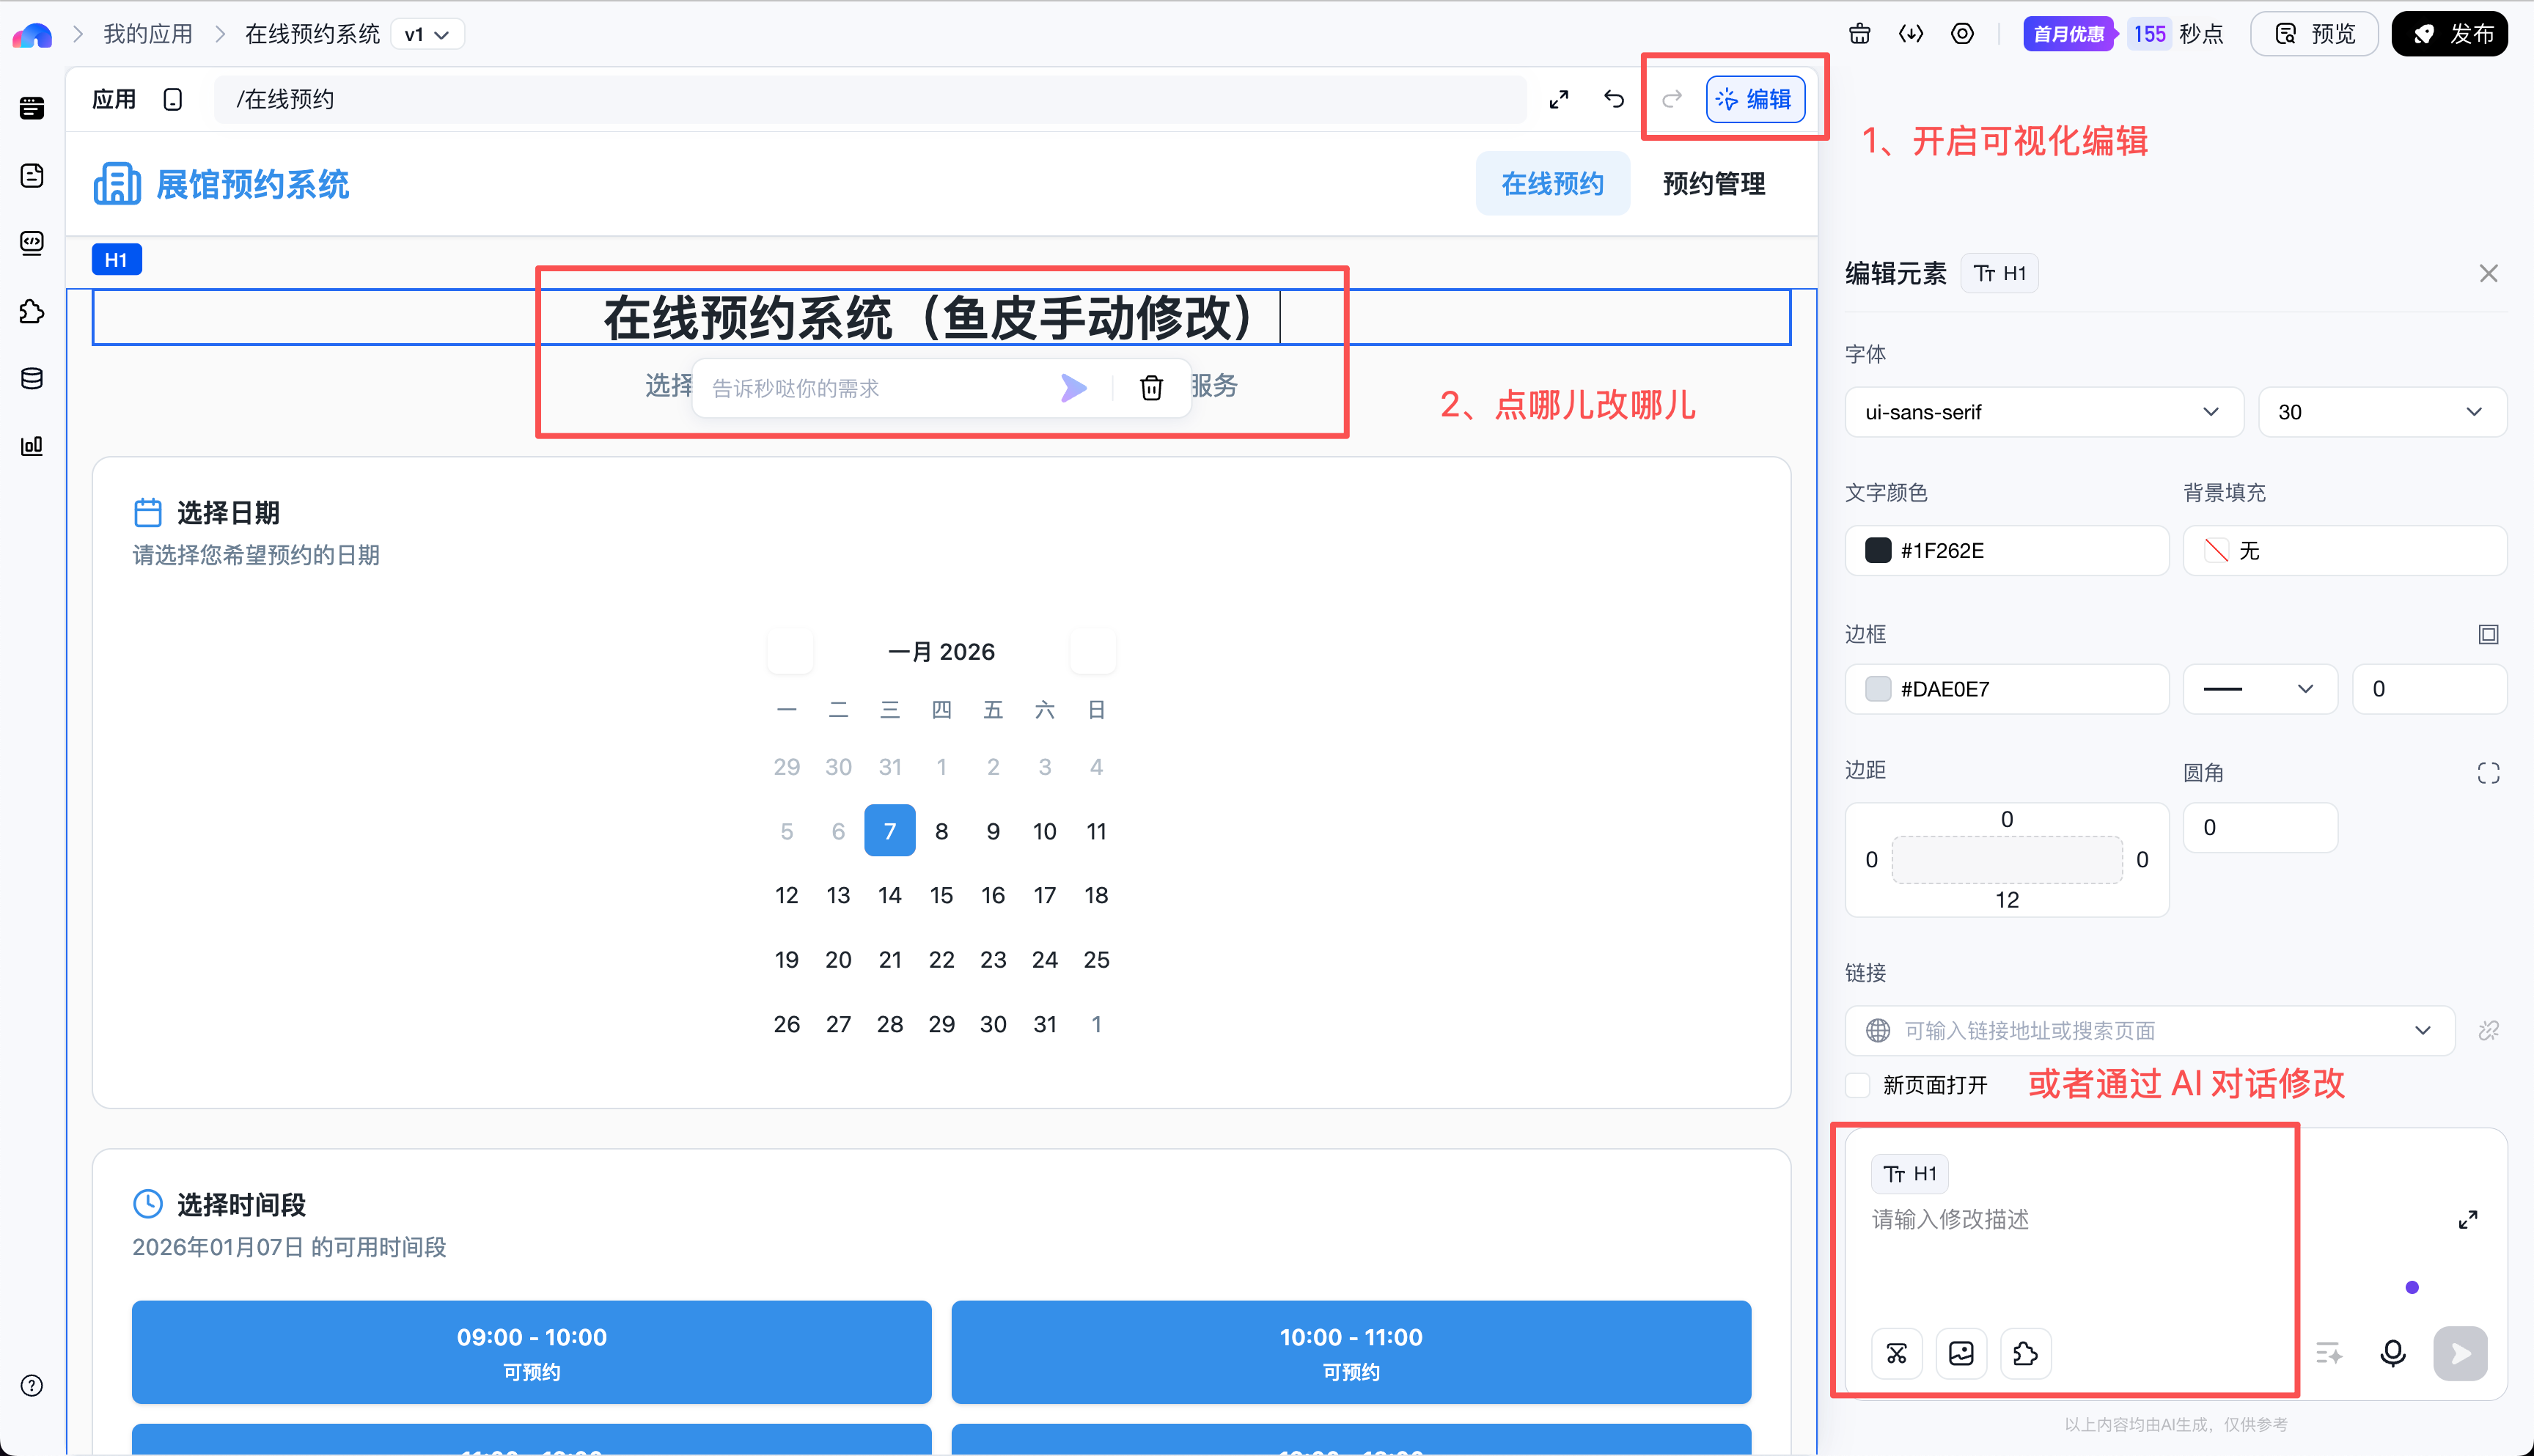
Task: Open the database icon in left sidebar
Action: 32,378
